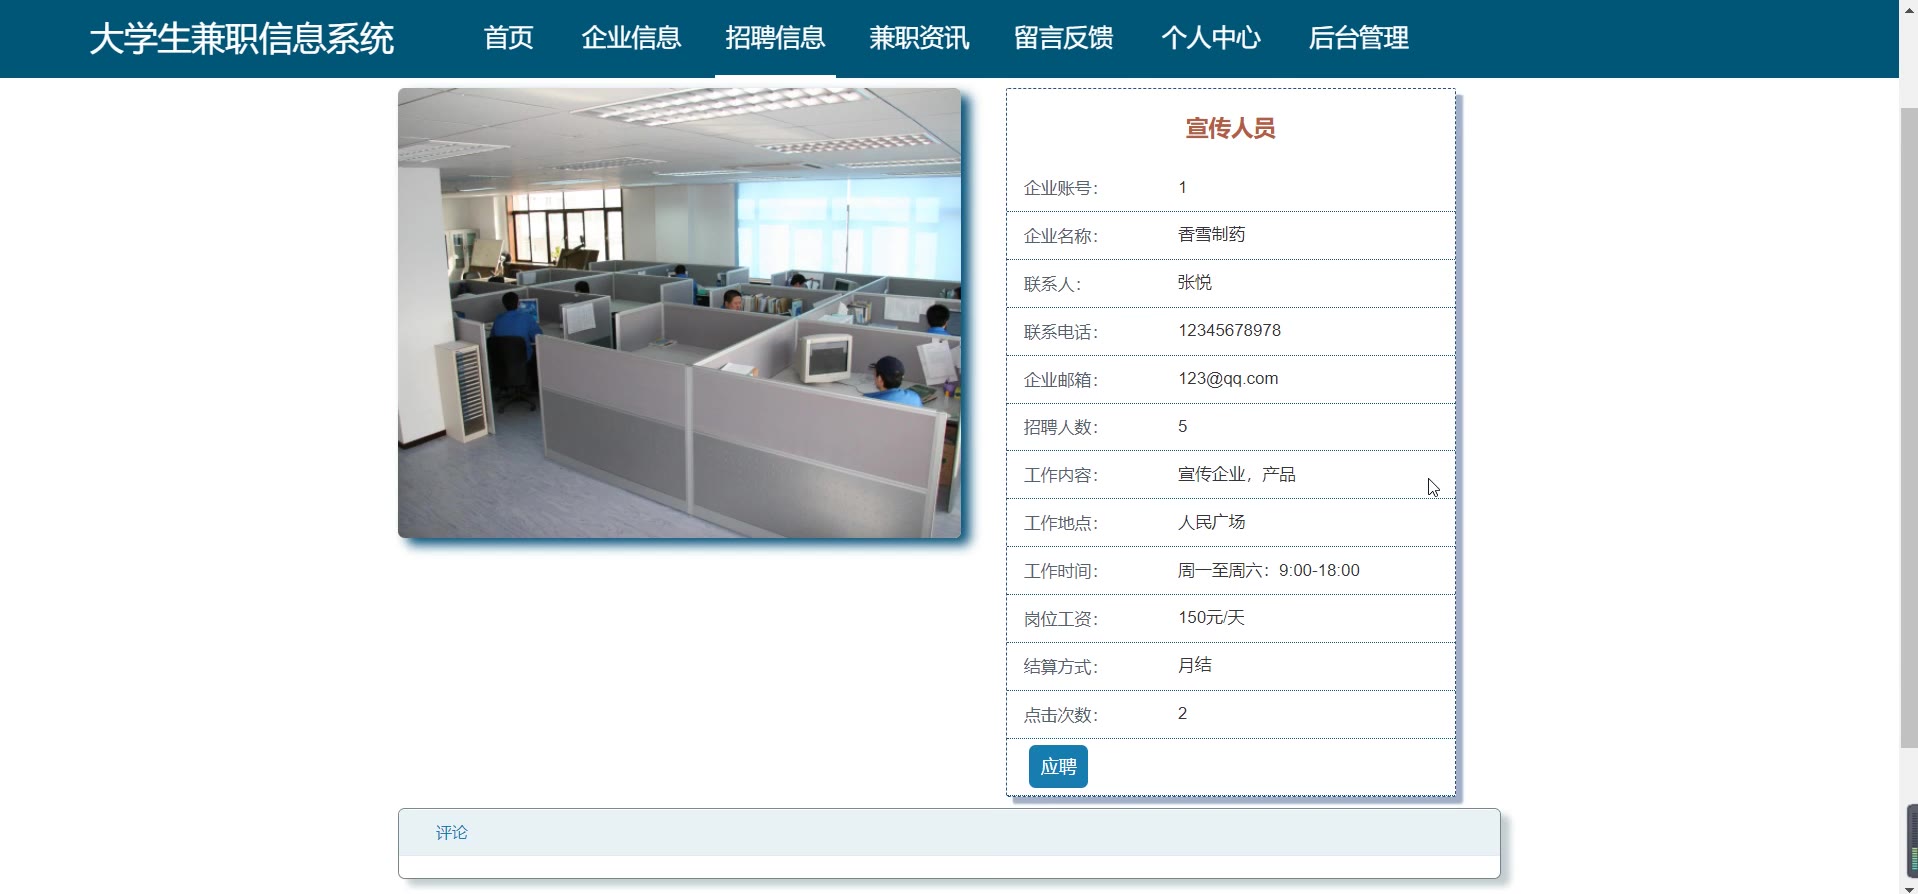Viewport: 1918px width, 894px height.
Task: Click the salary value 150元/天
Action: click(x=1211, y=617)
